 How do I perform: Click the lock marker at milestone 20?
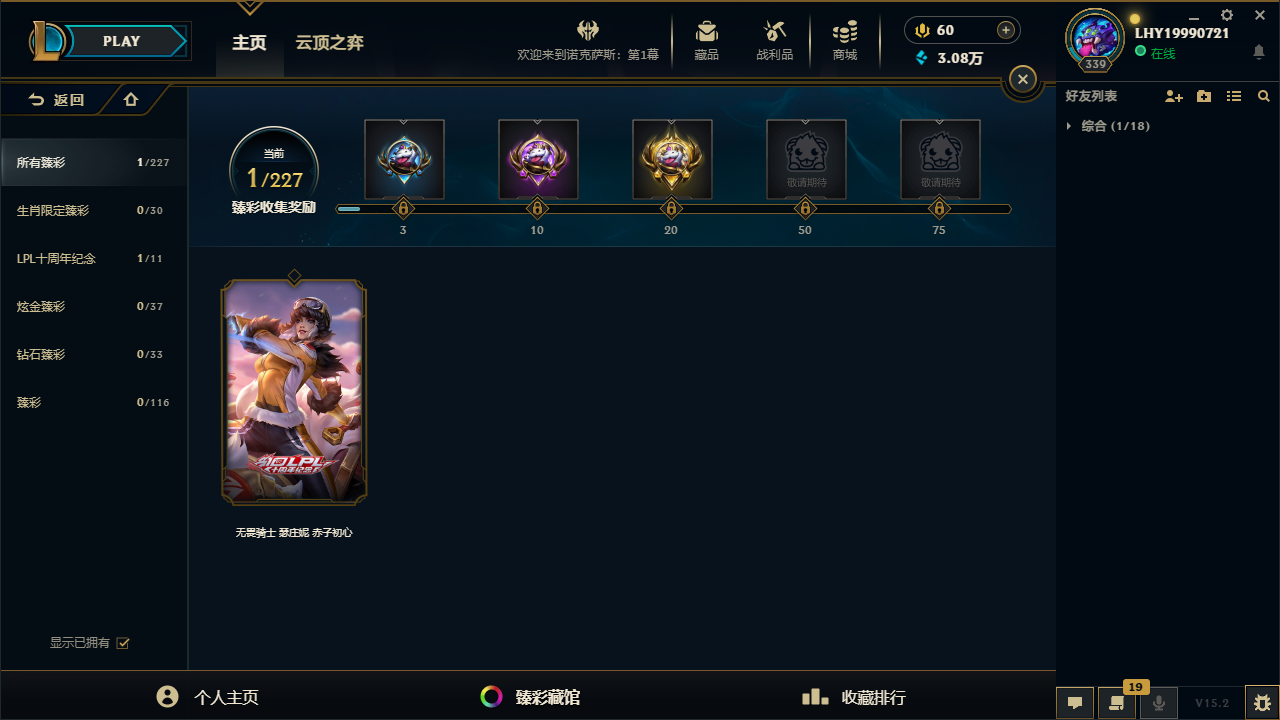click(x=671, y=209)
